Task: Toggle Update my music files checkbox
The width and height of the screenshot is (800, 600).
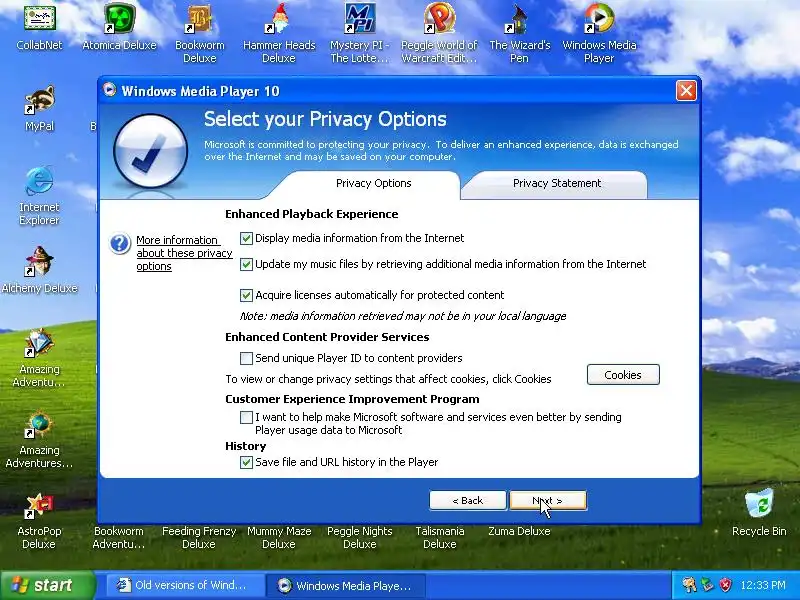Action: tap(246, 264)
